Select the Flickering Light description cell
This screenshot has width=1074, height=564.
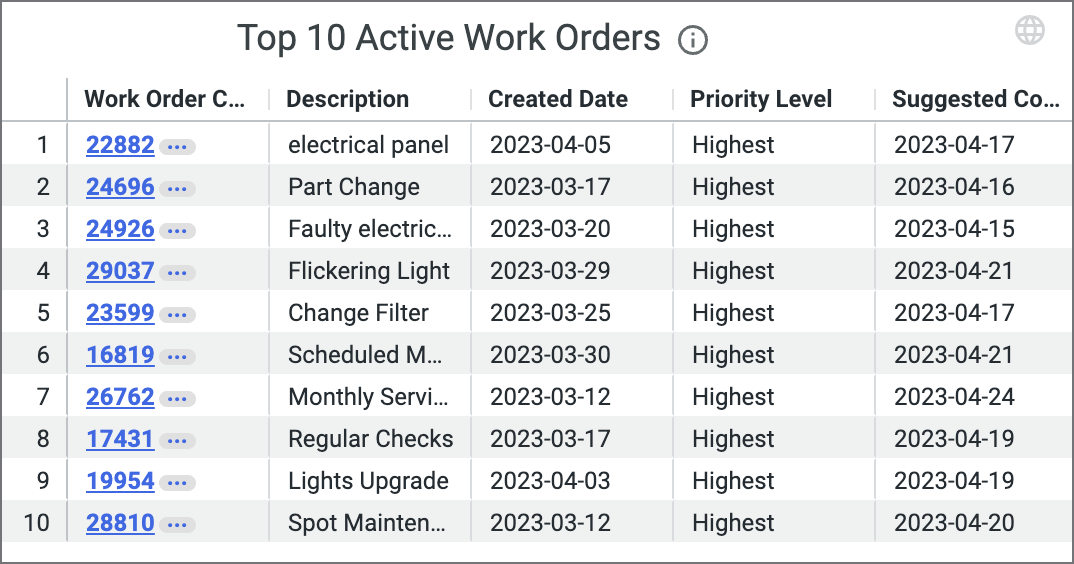click(369, 271)
